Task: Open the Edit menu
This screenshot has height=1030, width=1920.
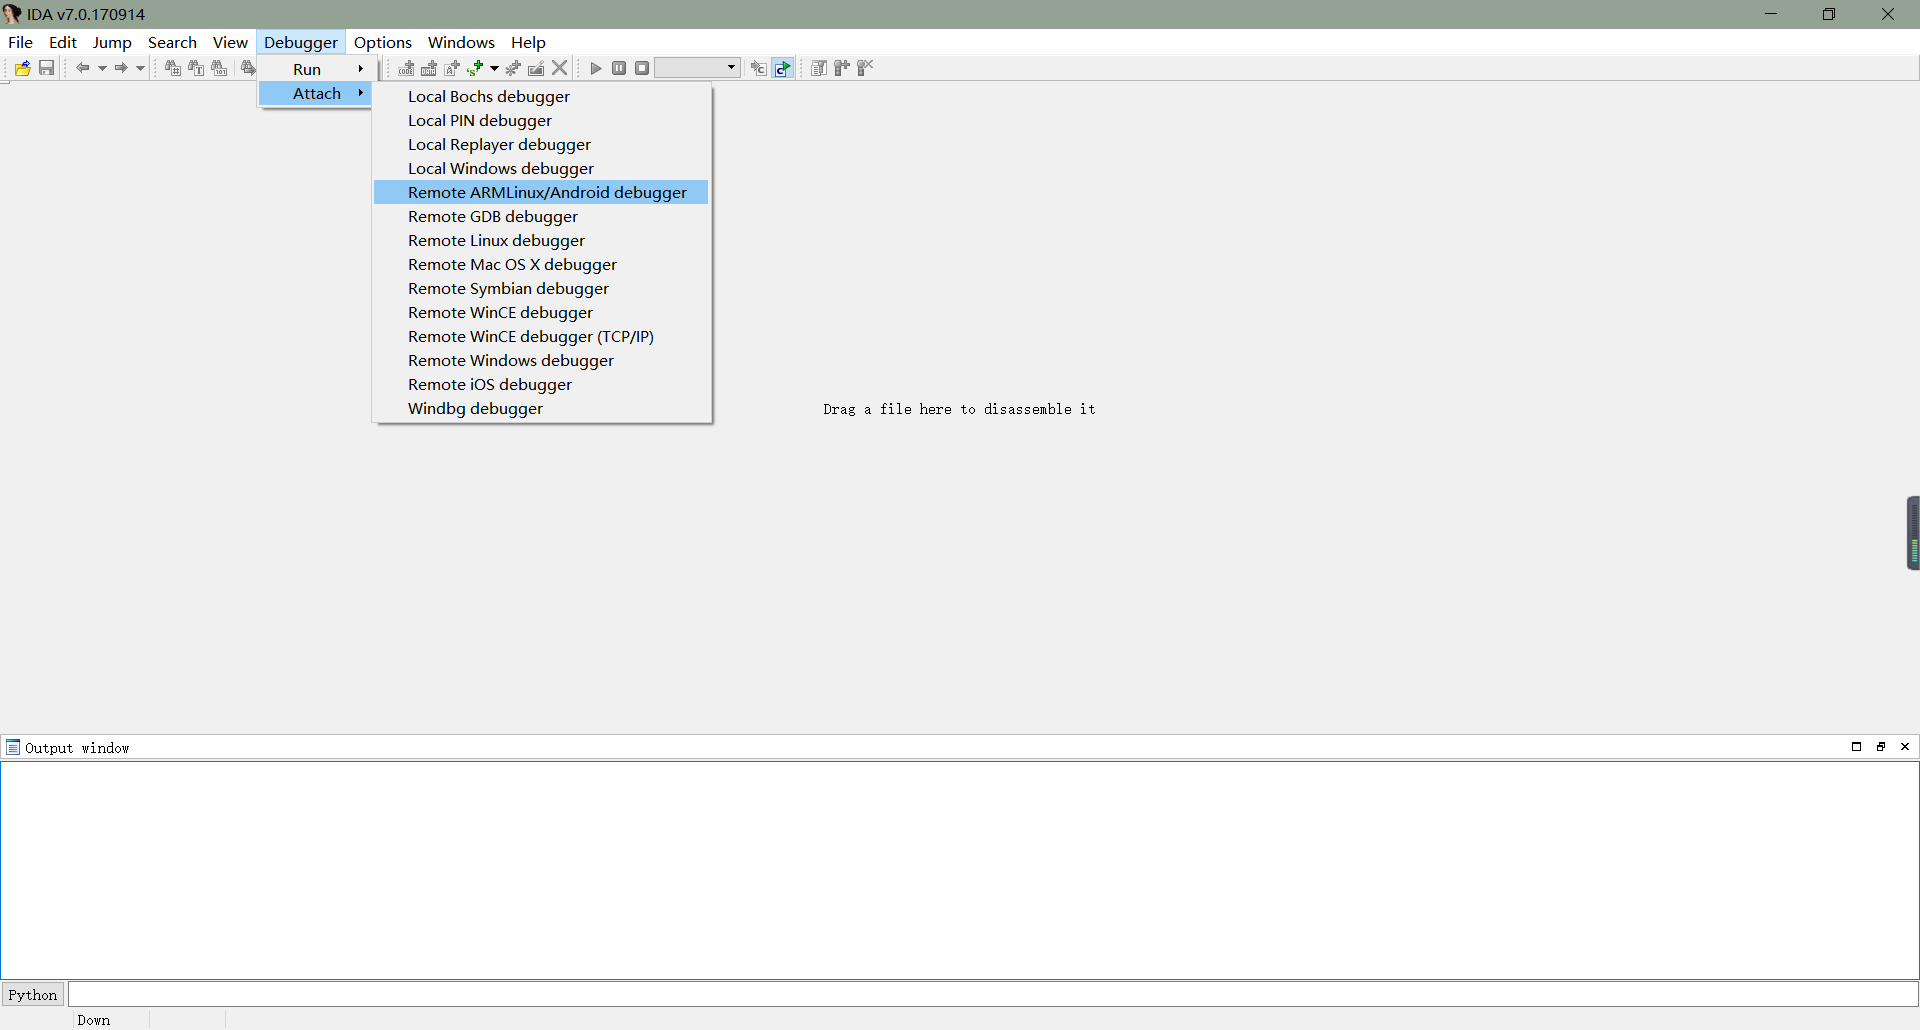Action: (x=63, y=42)
